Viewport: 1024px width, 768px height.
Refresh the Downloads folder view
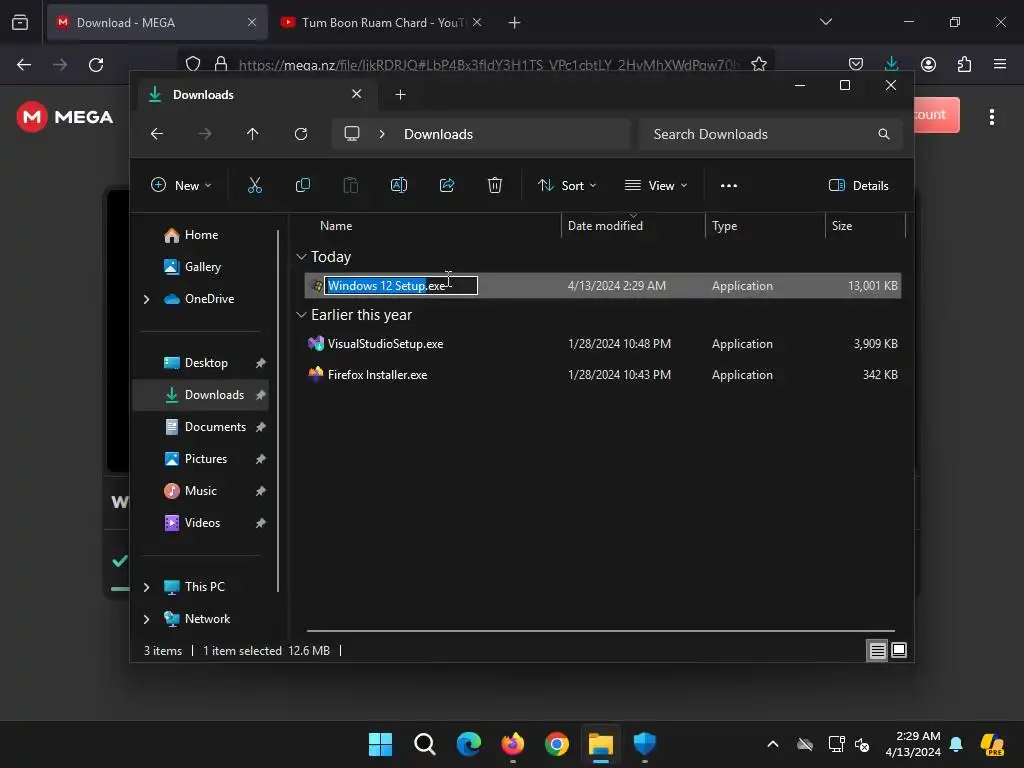pyautogui.click(x=301, y=134)
